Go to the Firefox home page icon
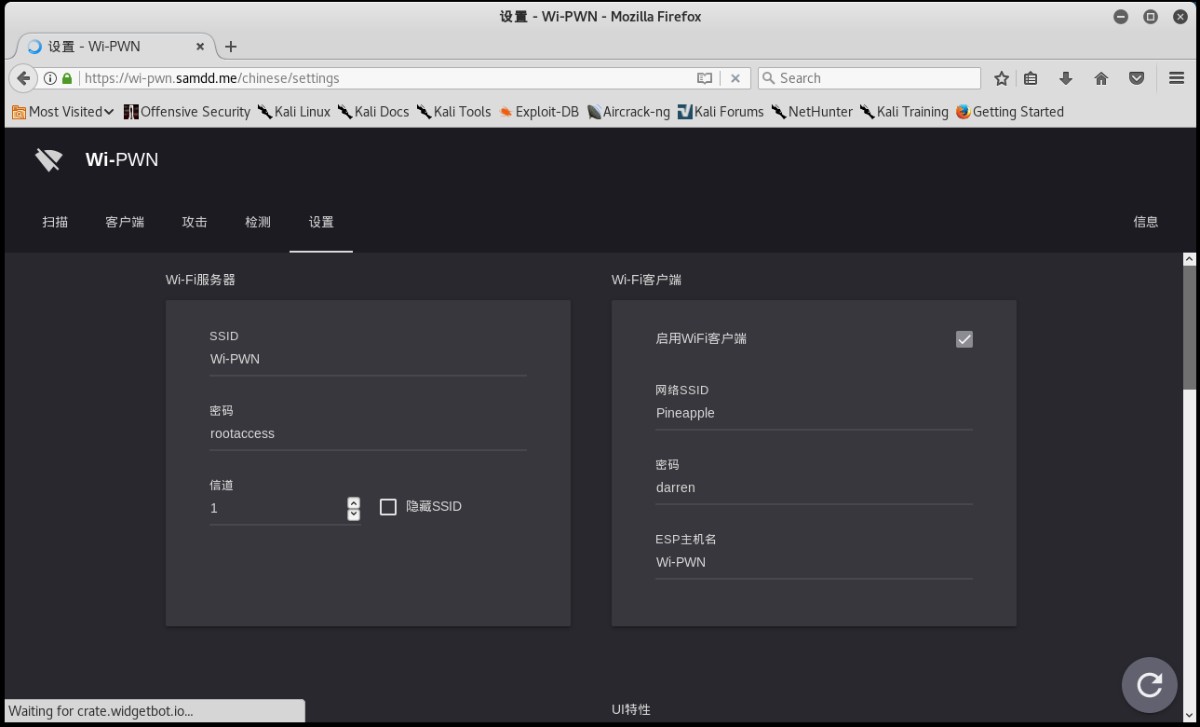The height and width of the screenshot is (727, 1200). coord(1101,78)
